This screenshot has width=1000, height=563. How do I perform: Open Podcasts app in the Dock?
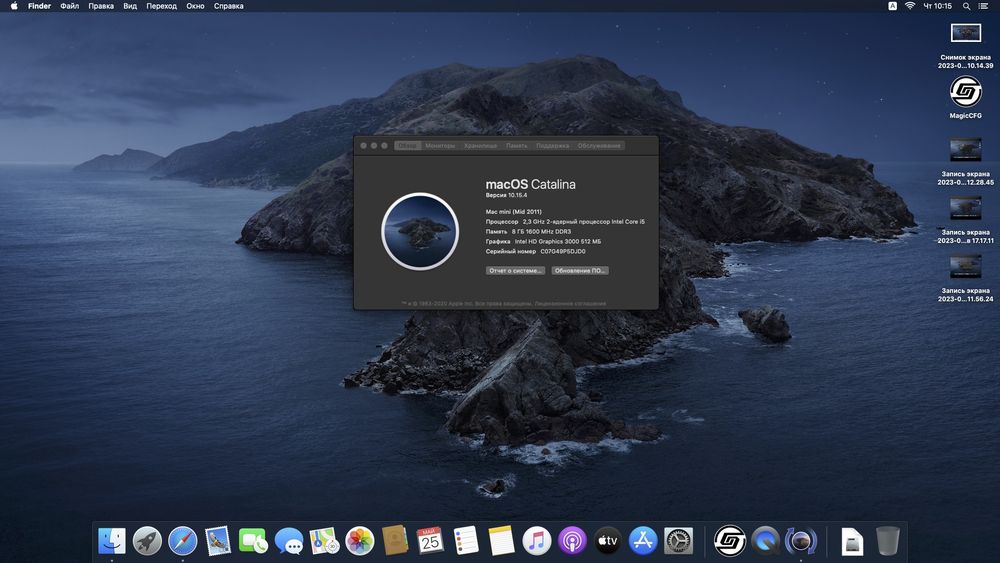[x=572, y=541]
